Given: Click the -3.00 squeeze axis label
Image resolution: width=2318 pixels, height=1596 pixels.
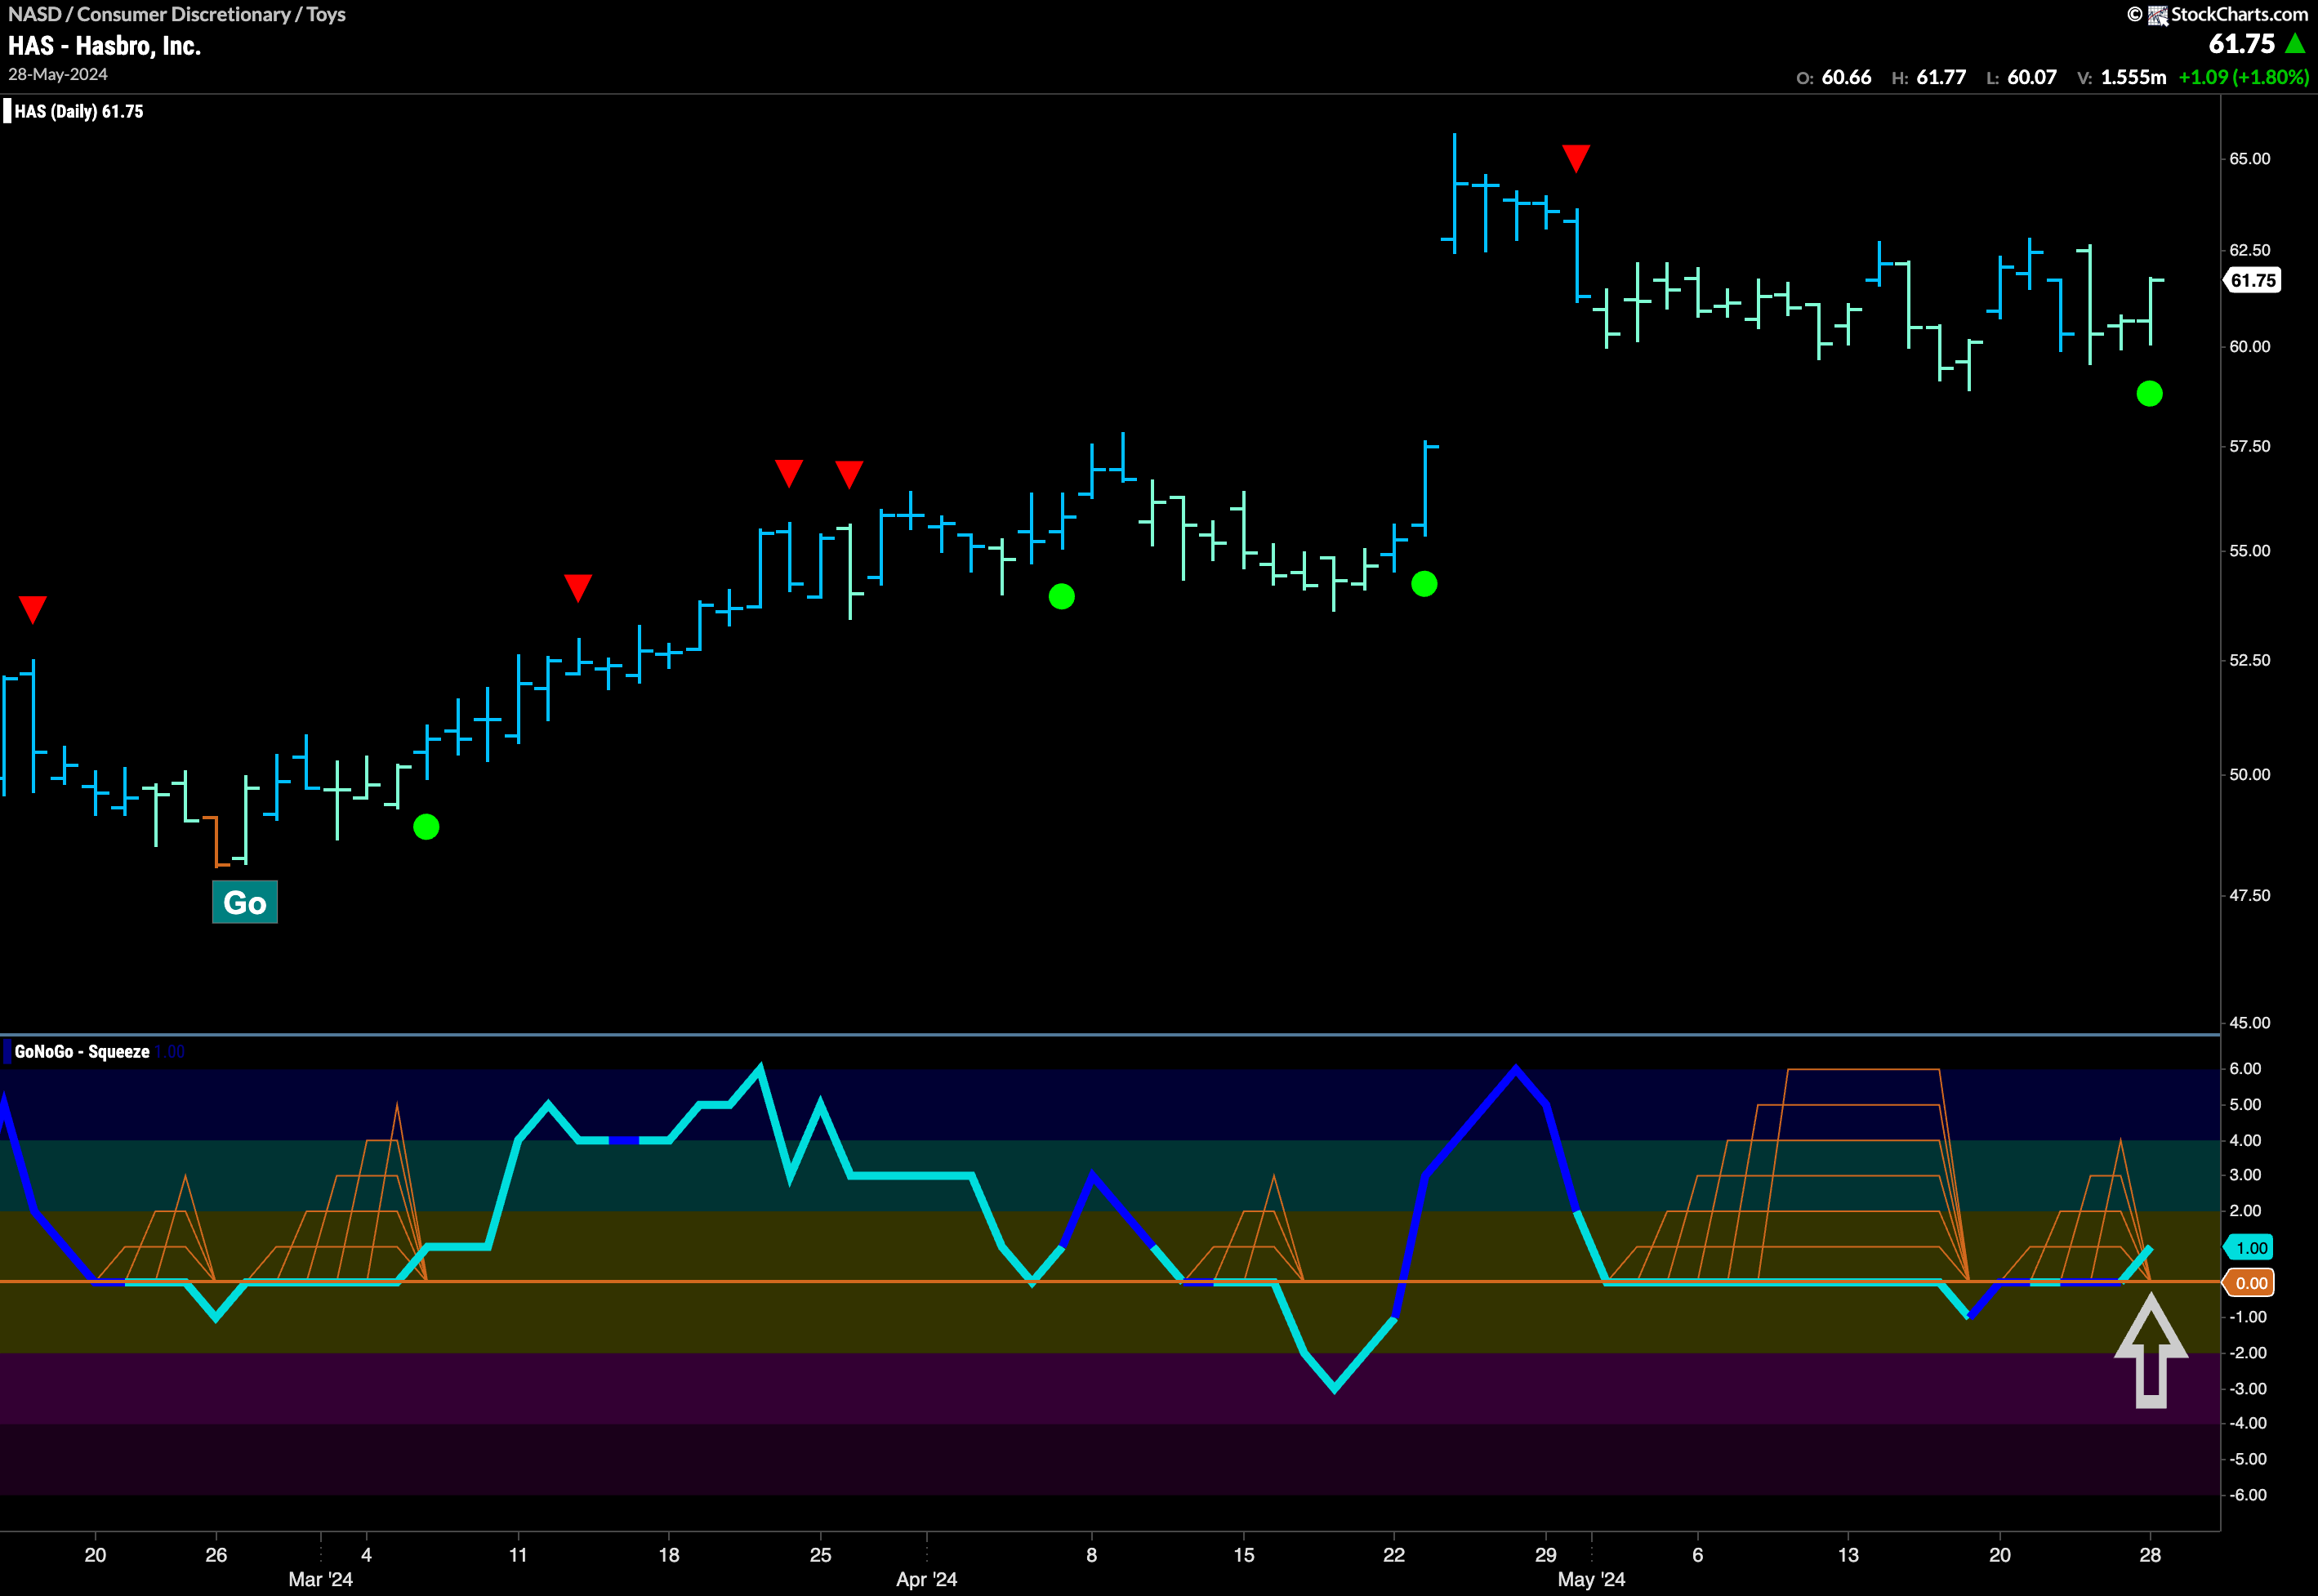Looking at the screenshot, I should point(2246,1389).
